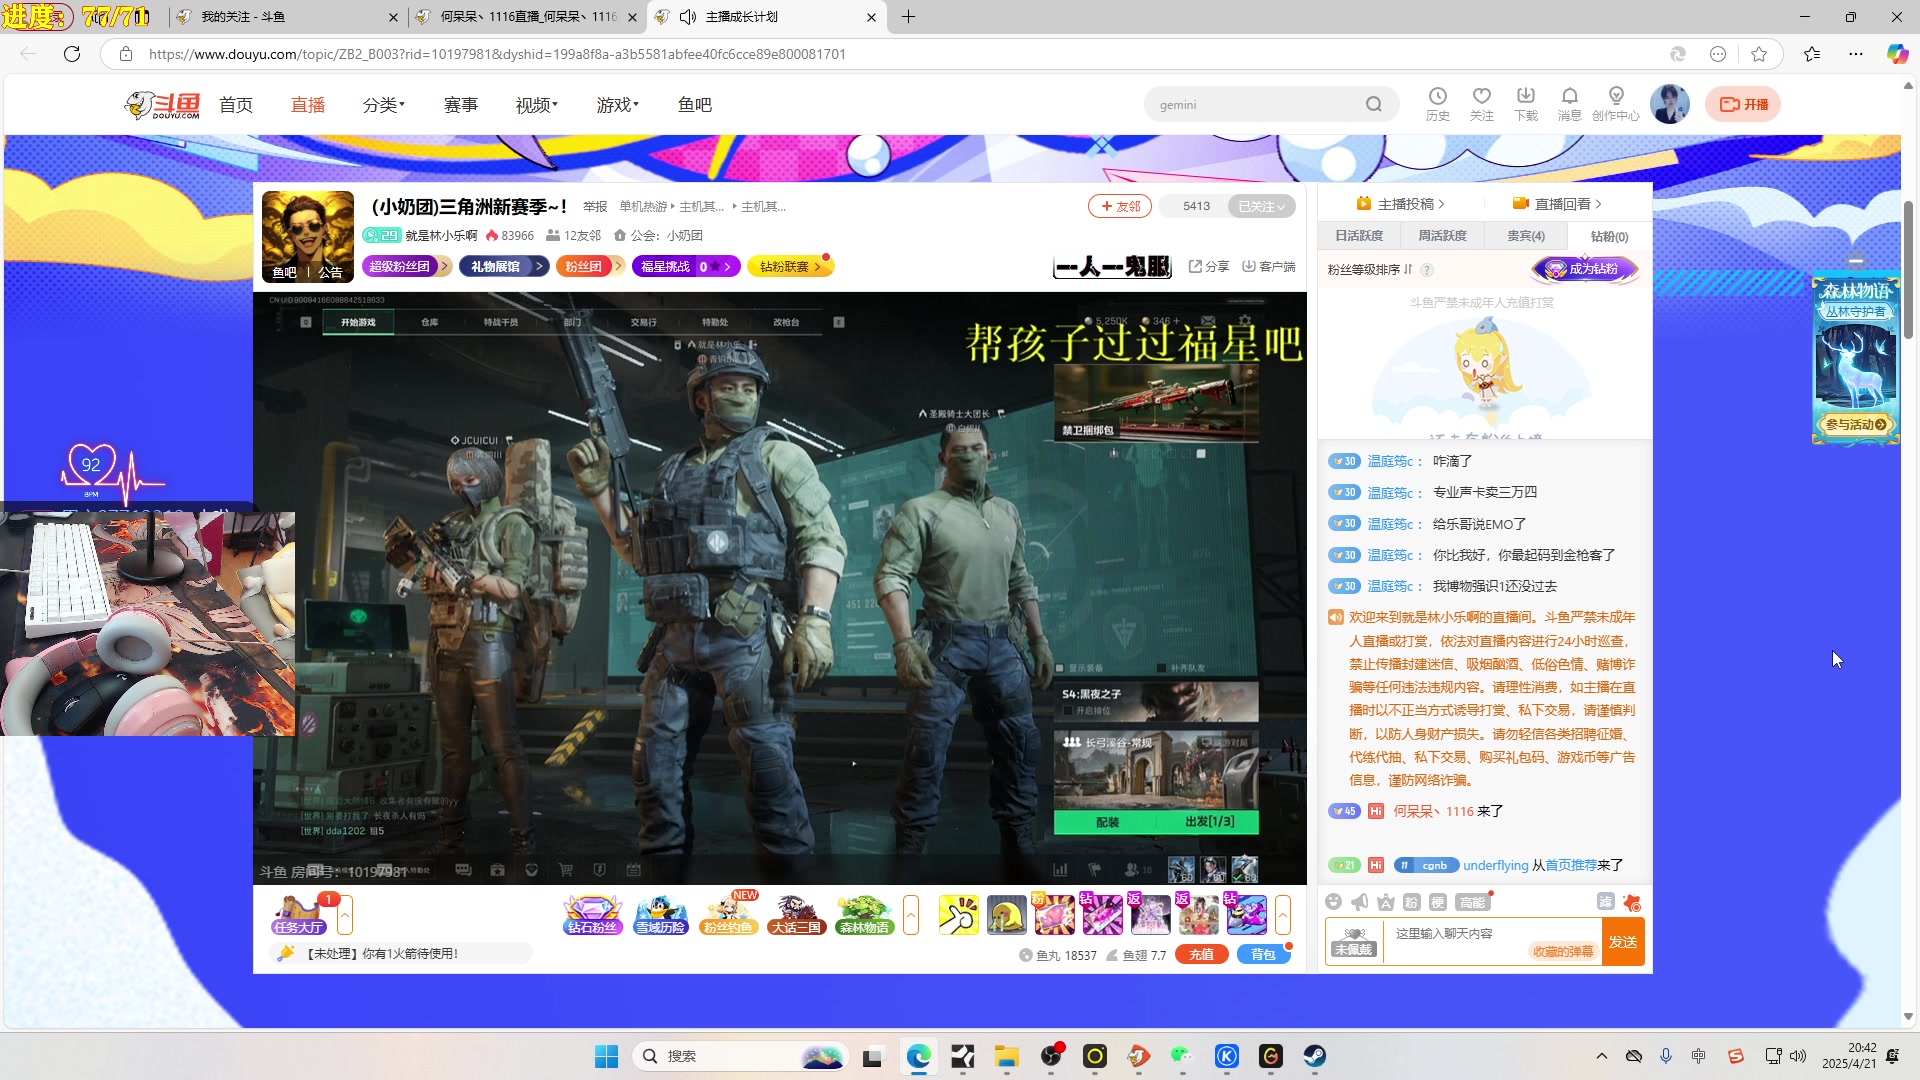Open 钻粉联赛 league badge
1920x1080 pixels.
790,267
